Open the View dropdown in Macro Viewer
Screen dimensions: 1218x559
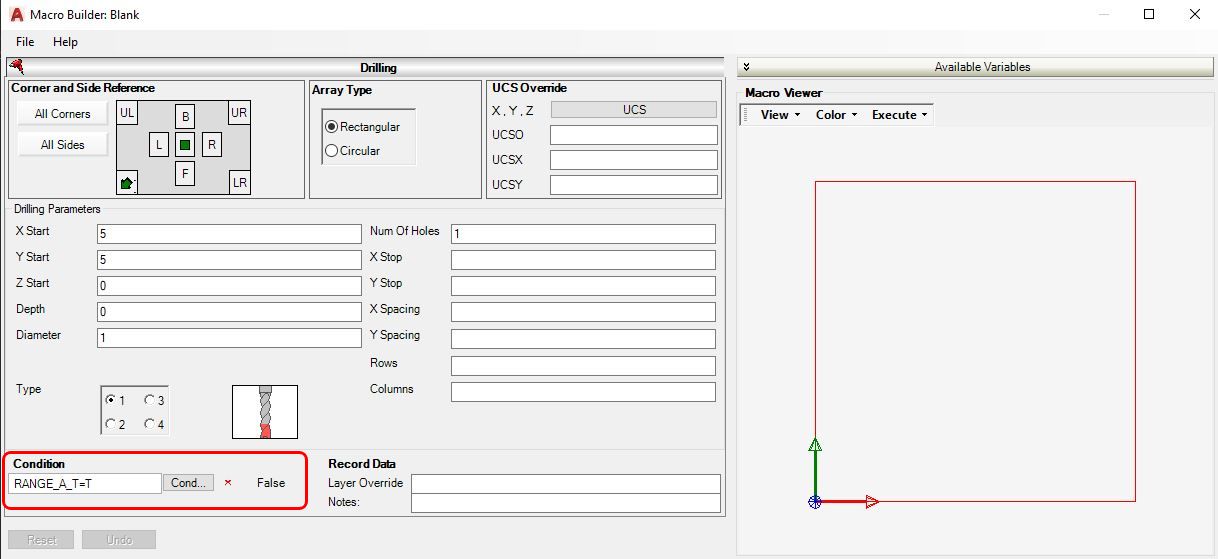pos(780,115)
